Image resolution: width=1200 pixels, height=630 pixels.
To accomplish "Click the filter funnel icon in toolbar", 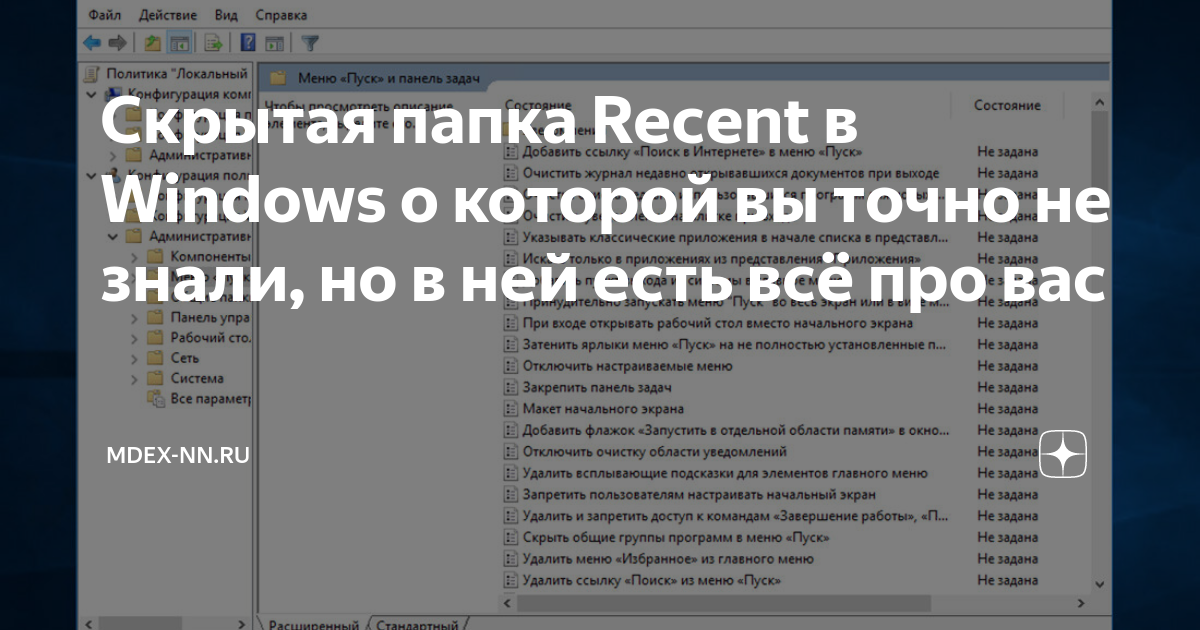I will 310,42.
